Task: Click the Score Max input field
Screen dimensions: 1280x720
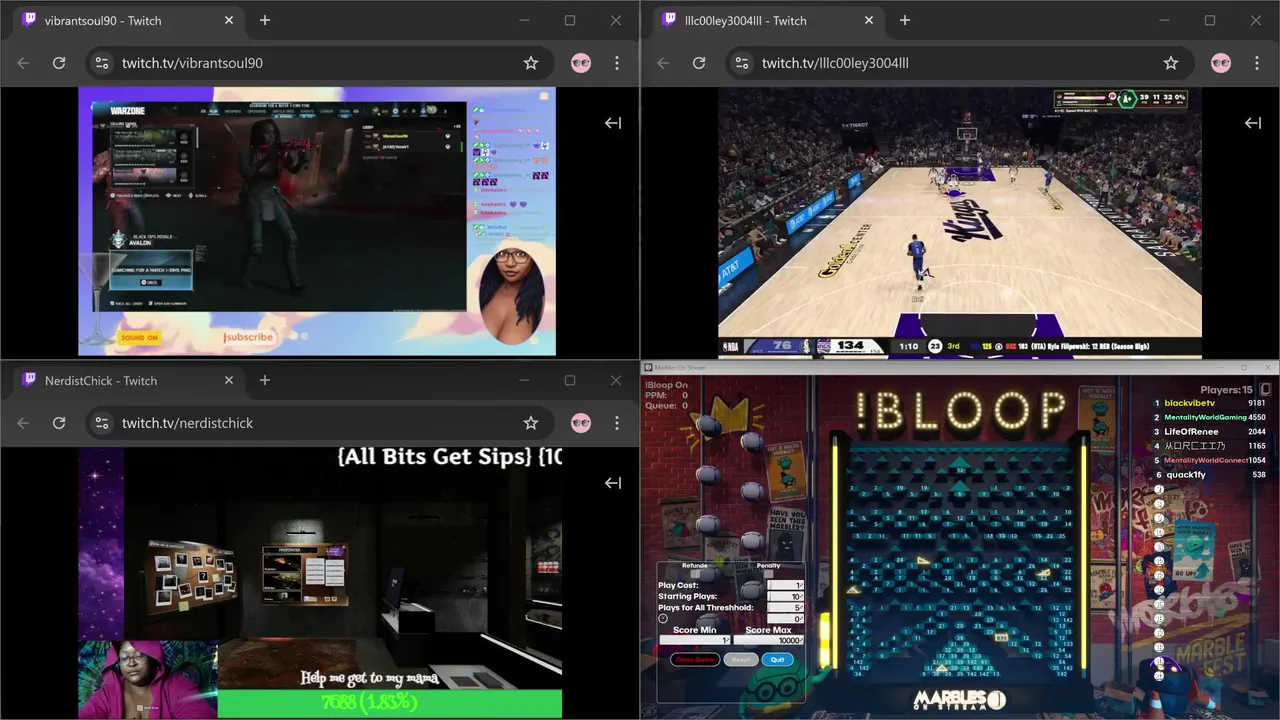Action: coord(769,640)
